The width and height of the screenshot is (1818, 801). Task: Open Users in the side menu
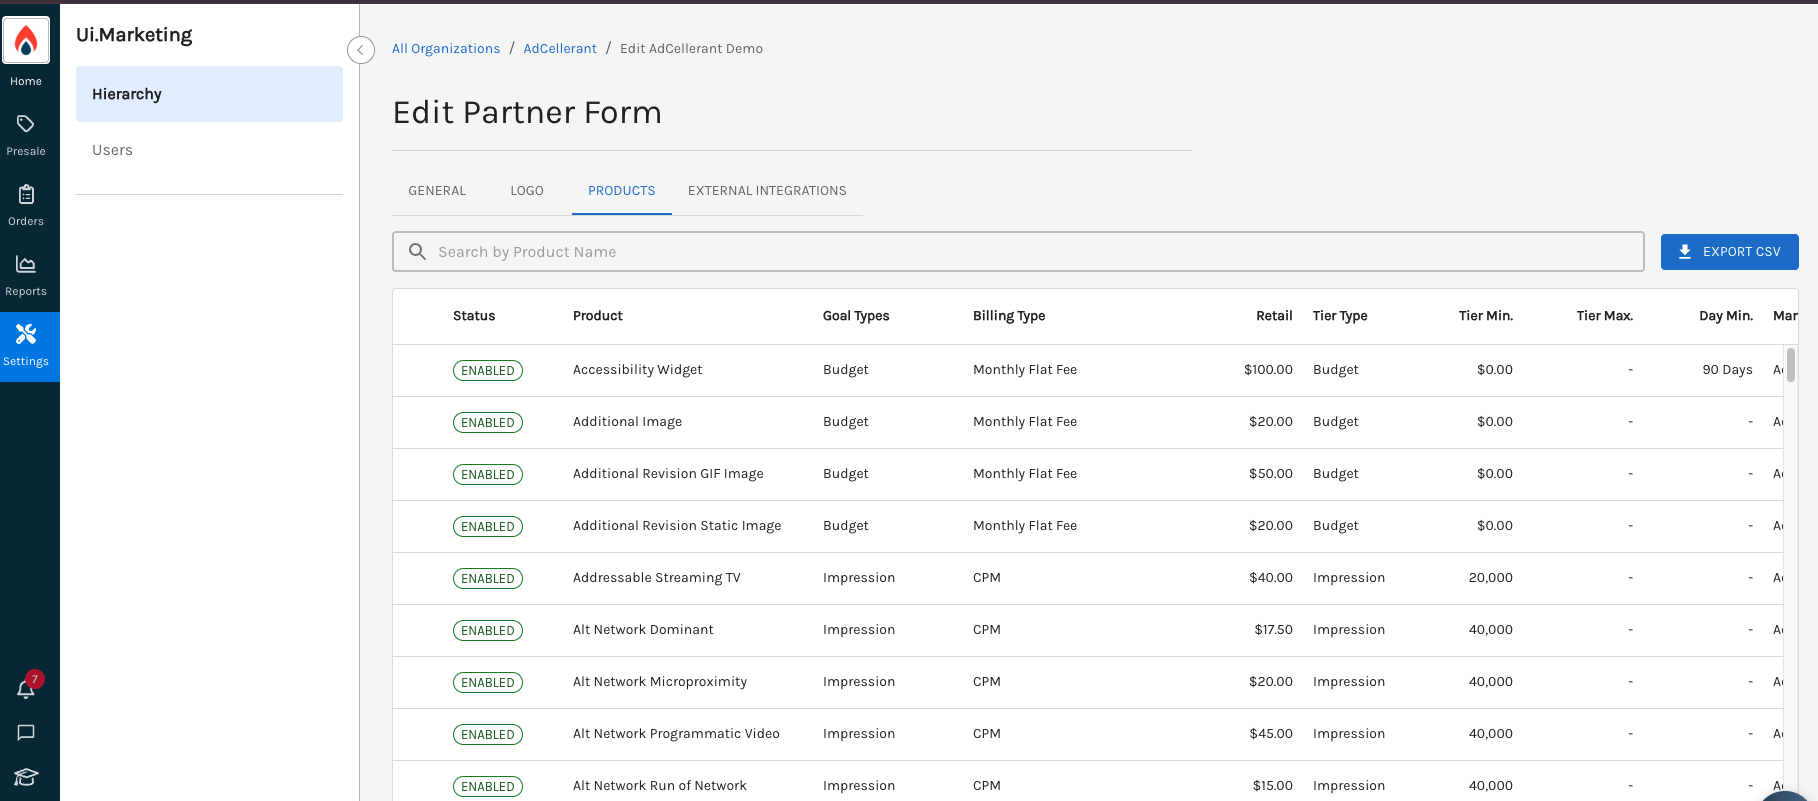112,150
